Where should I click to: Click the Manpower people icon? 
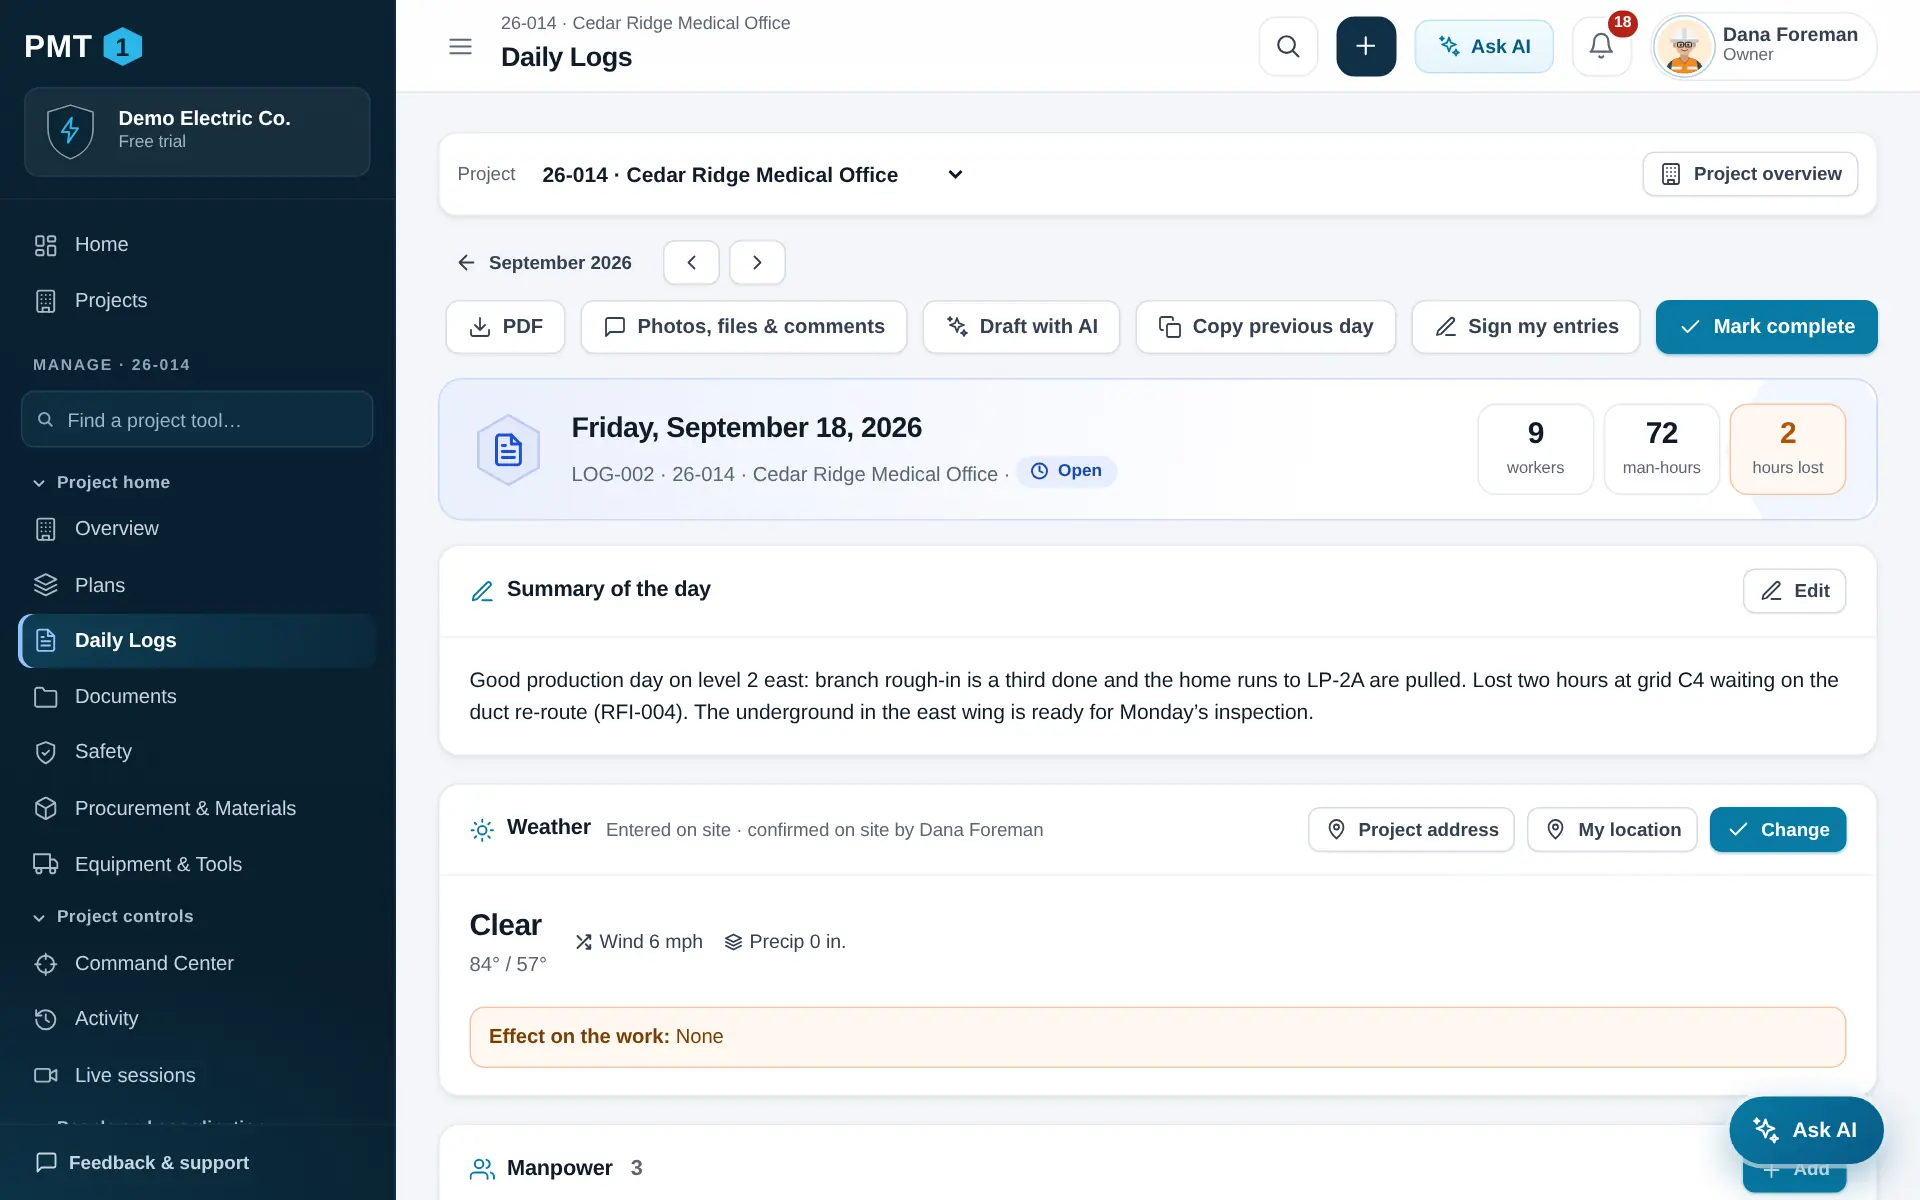[x=482, y=1168]
